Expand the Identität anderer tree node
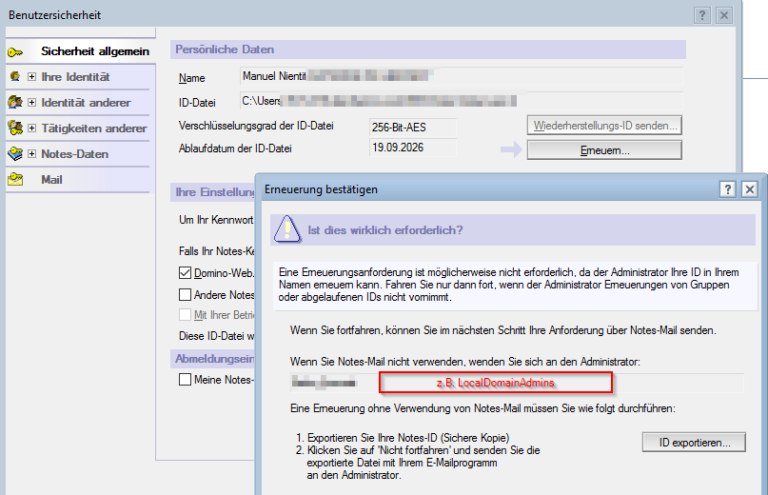 (x=32, y=102)
